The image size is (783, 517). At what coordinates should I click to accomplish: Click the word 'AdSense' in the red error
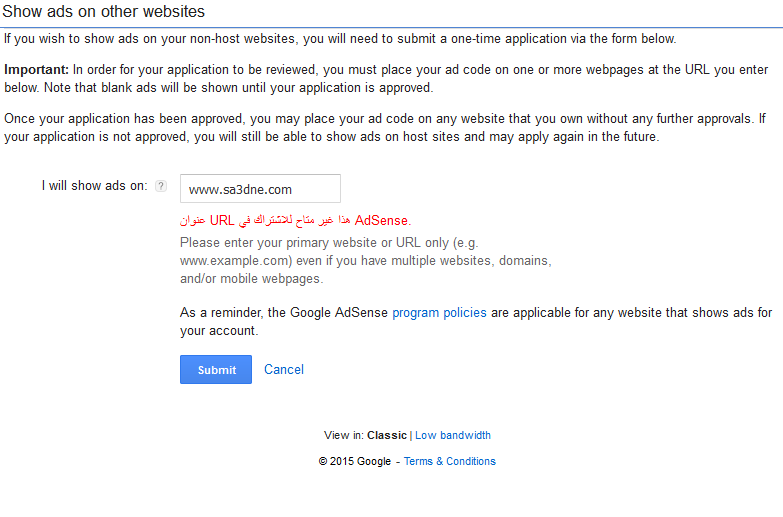pyautogui.click(x=382, y=220)
